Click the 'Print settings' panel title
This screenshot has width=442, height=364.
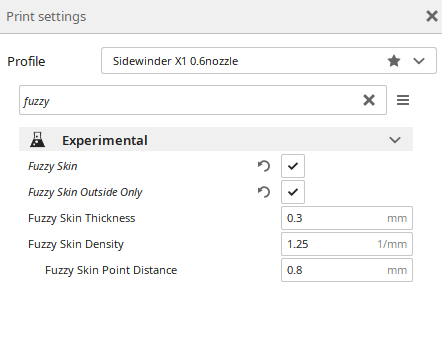tap(46, 17)
